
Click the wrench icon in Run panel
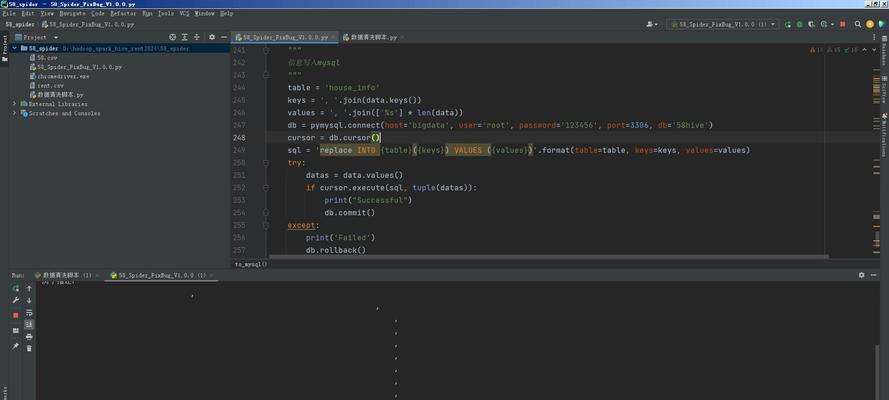pyautogui.click(x=16, y=300)
